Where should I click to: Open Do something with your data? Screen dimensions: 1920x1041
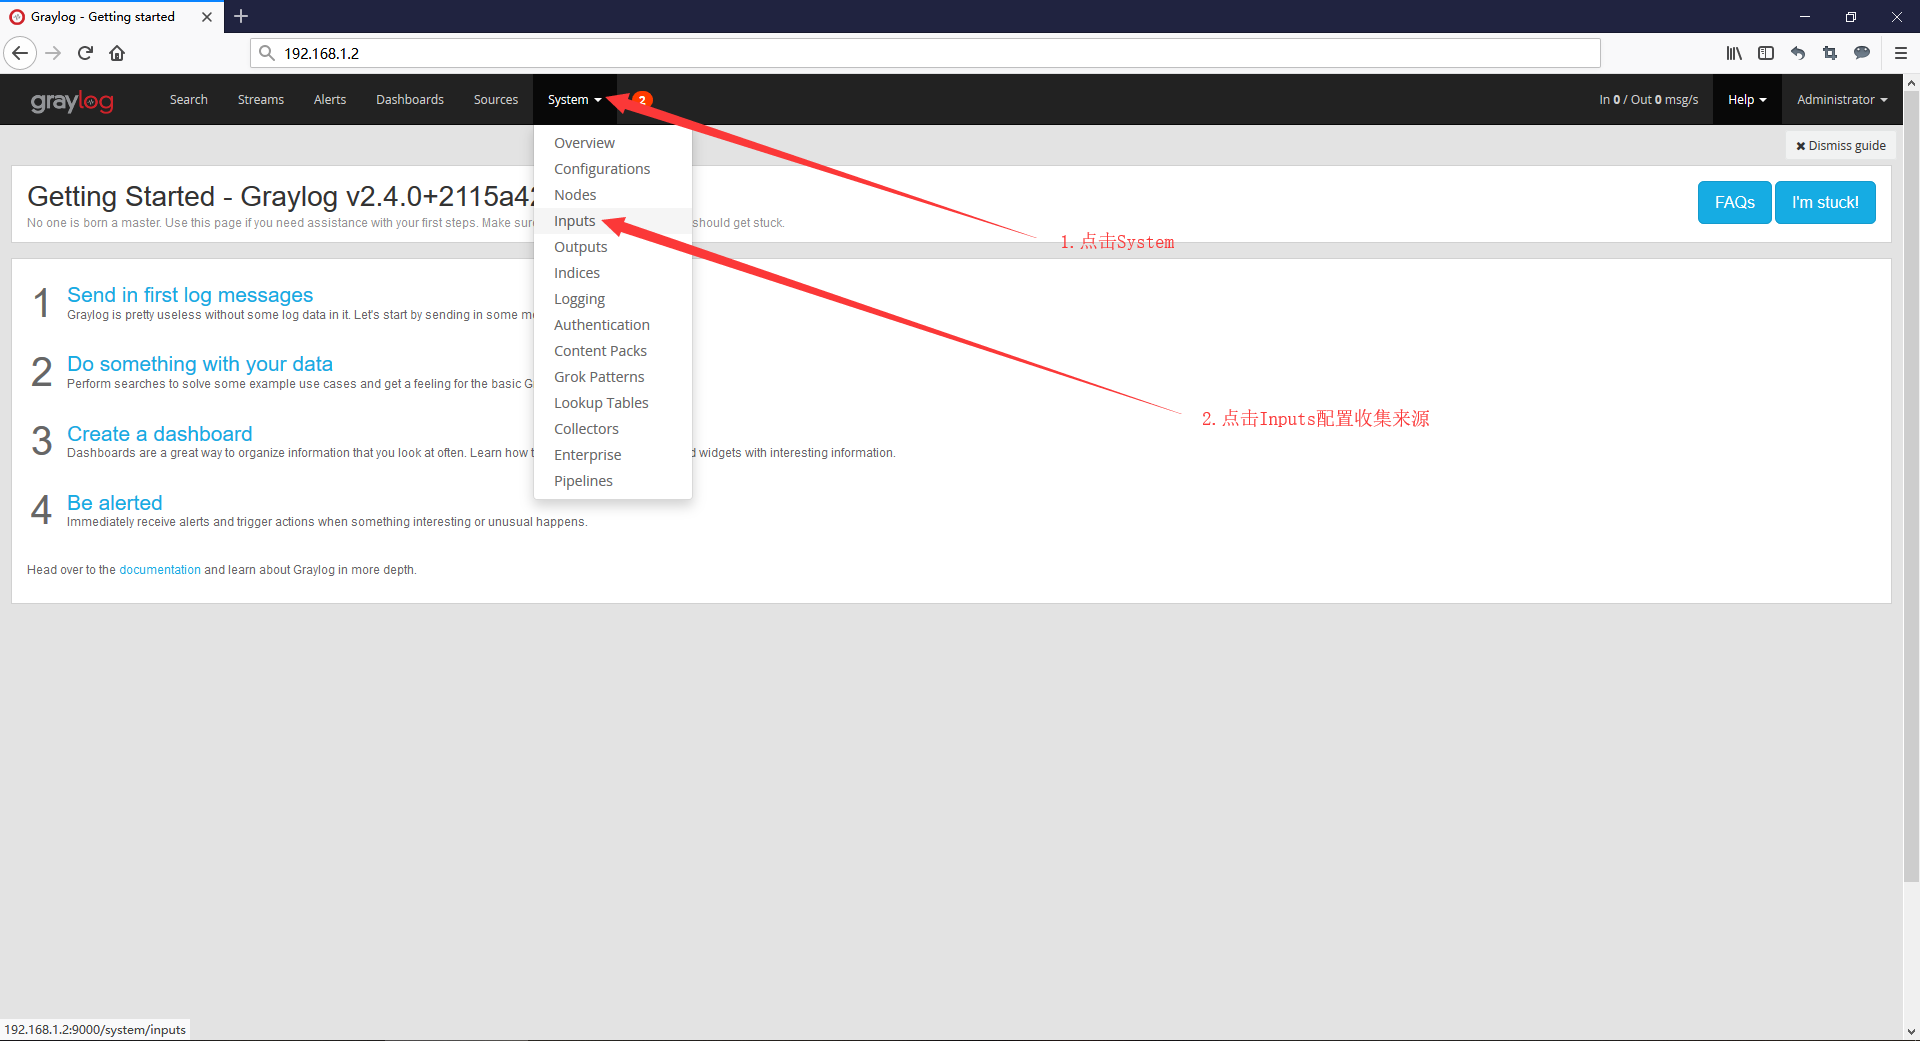tap(200, 364)
